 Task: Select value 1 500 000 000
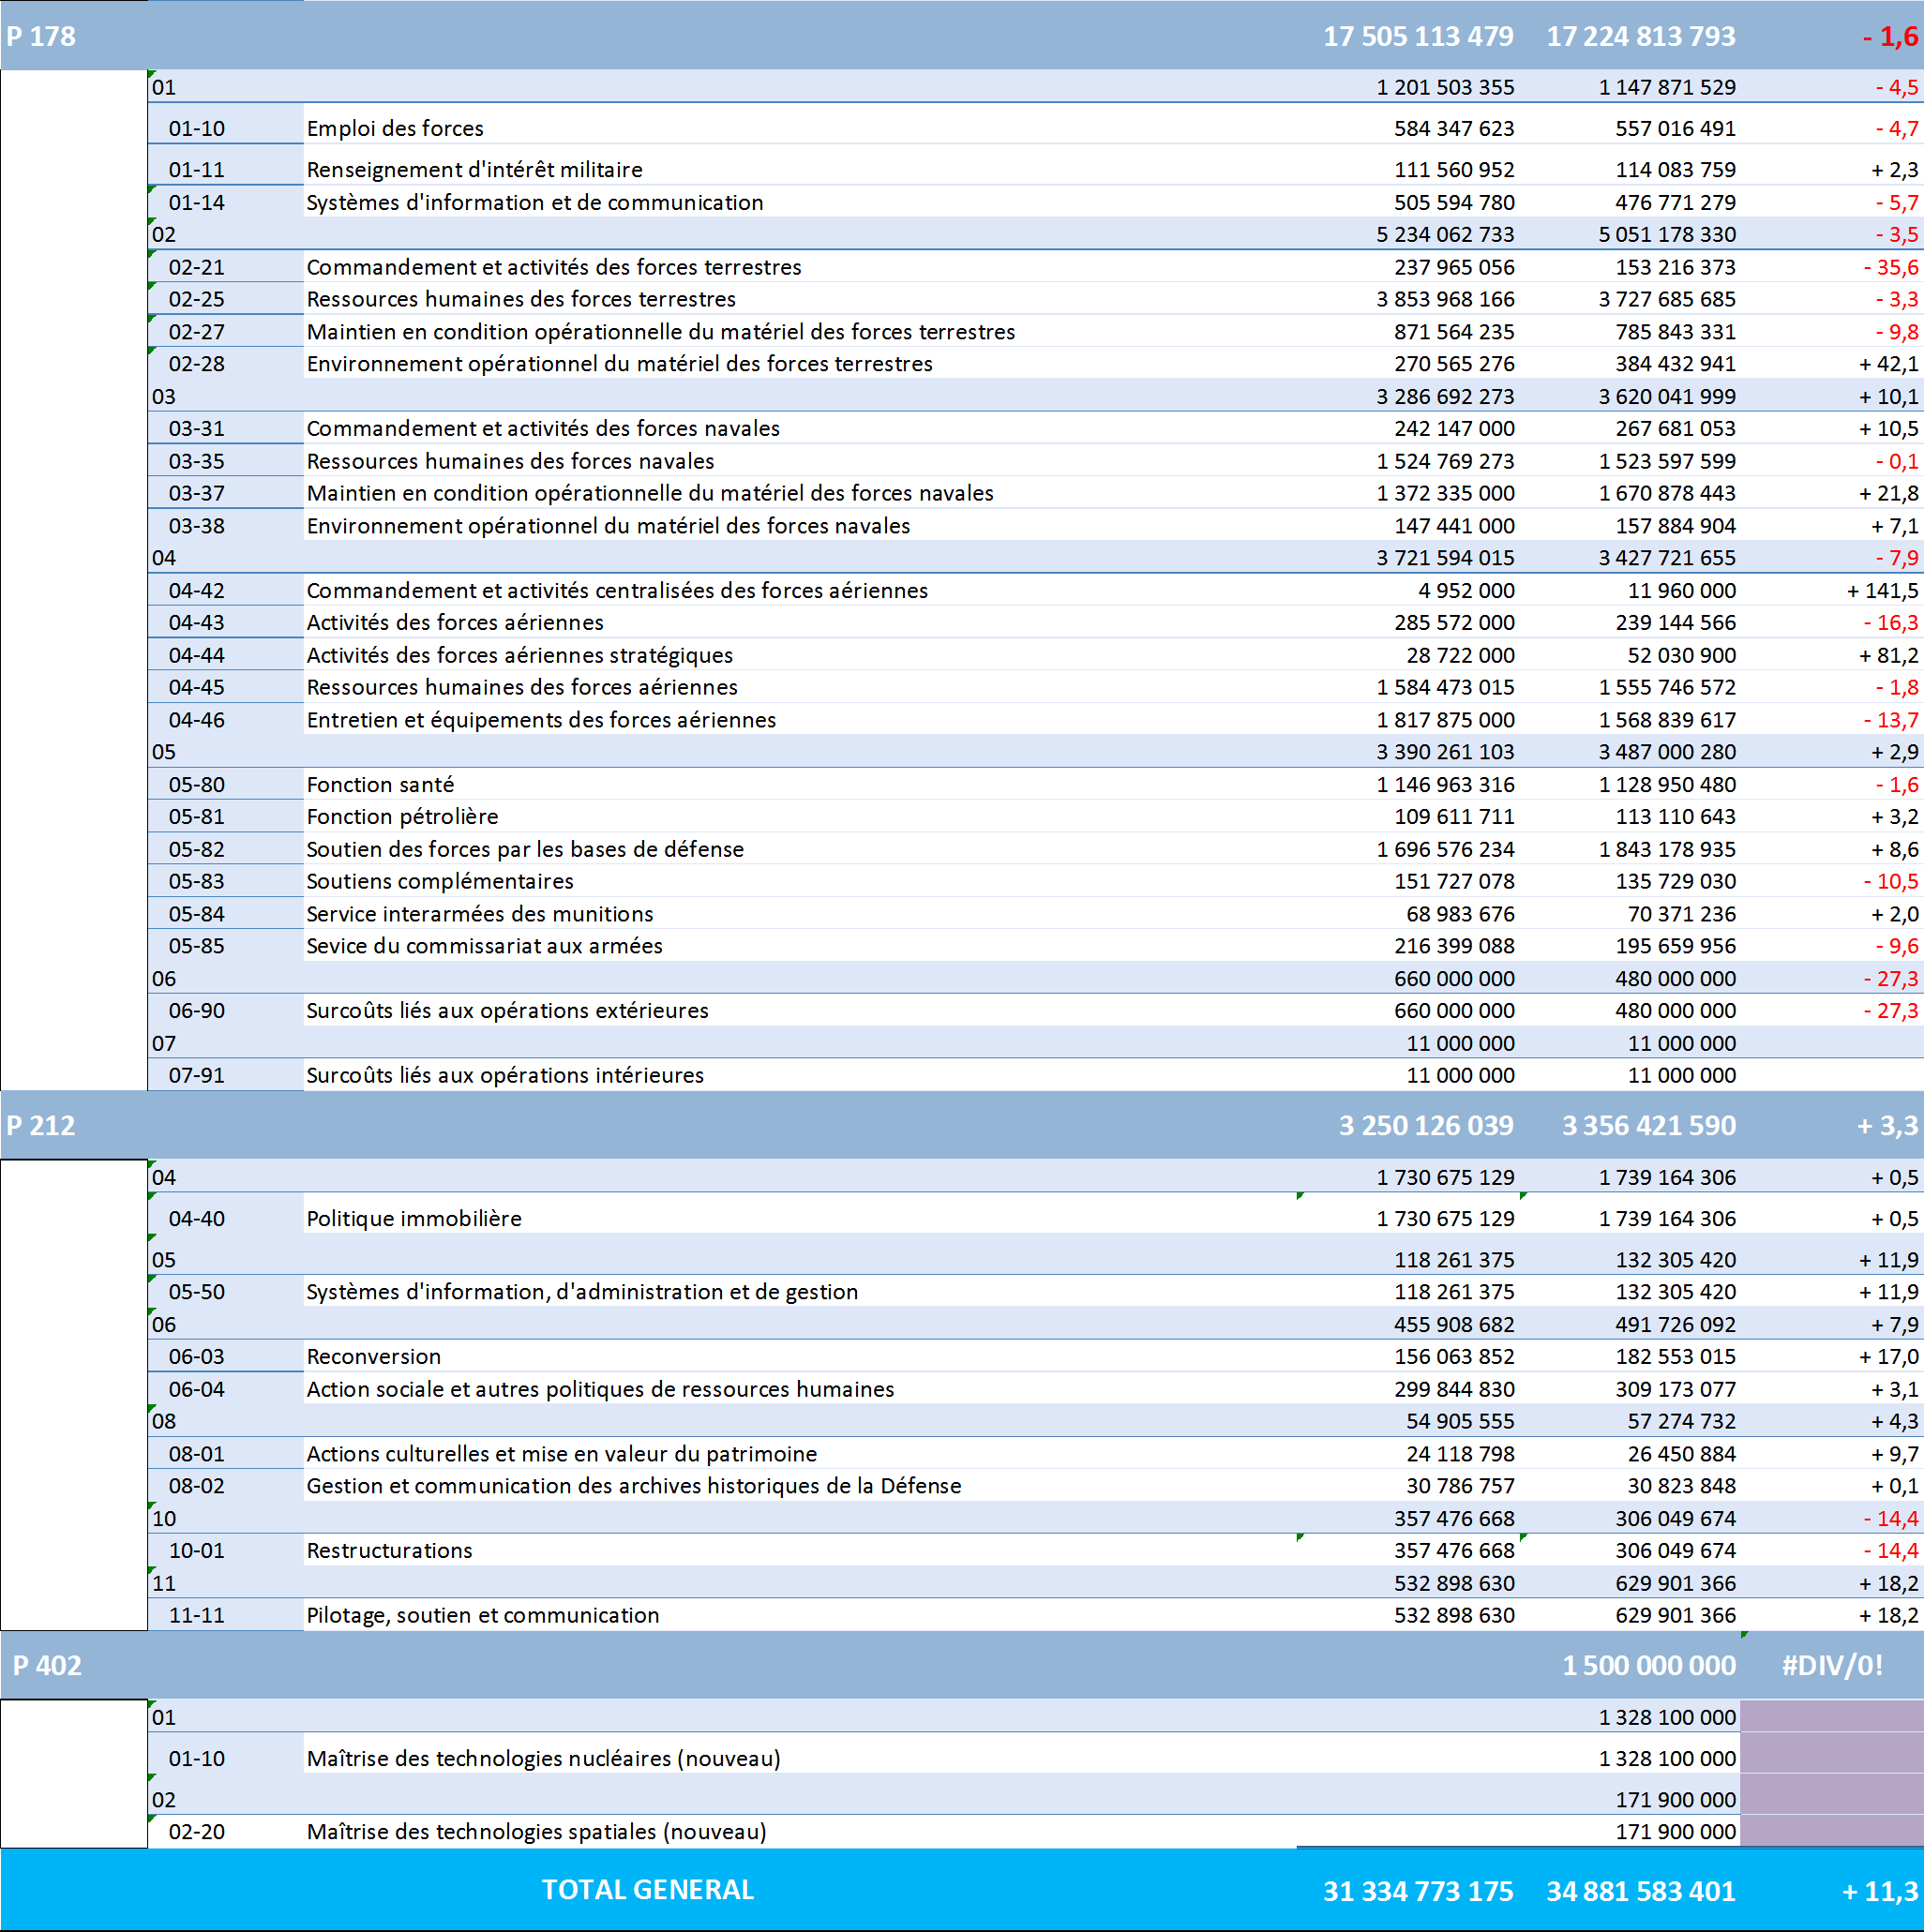(1648, 1666)
